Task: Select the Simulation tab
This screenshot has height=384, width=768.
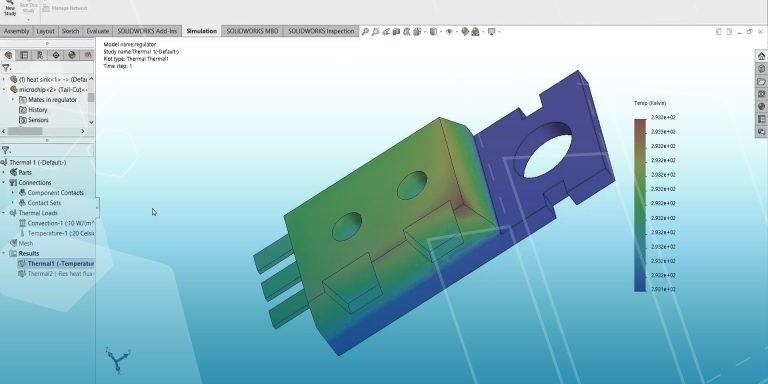Action: click(201, 31)
